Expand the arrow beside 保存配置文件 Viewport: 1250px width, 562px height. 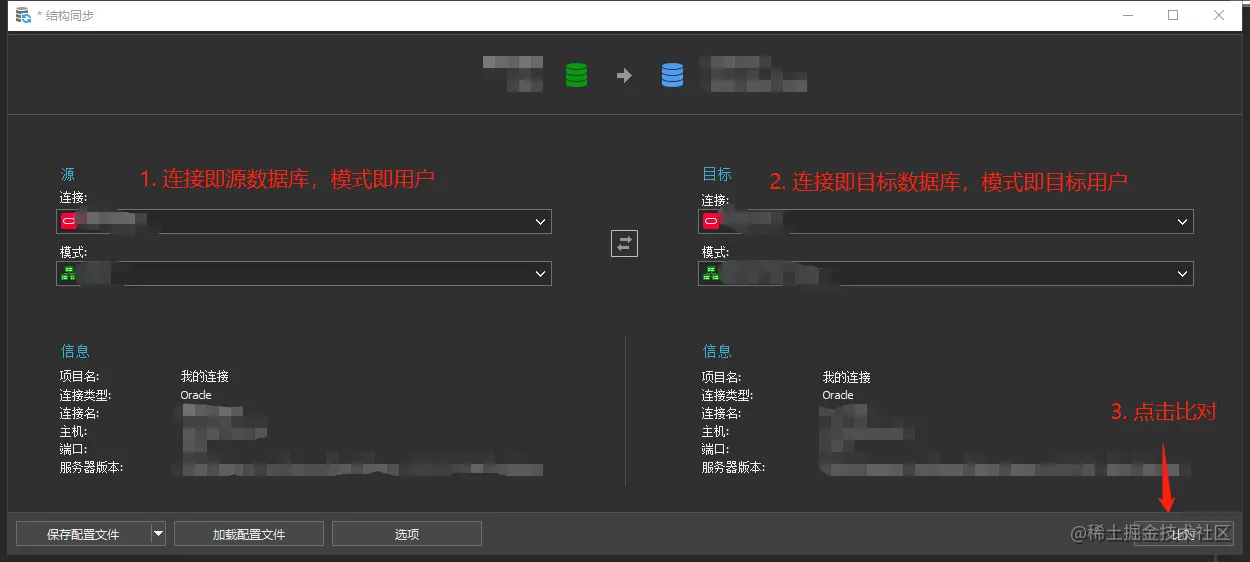158,534
